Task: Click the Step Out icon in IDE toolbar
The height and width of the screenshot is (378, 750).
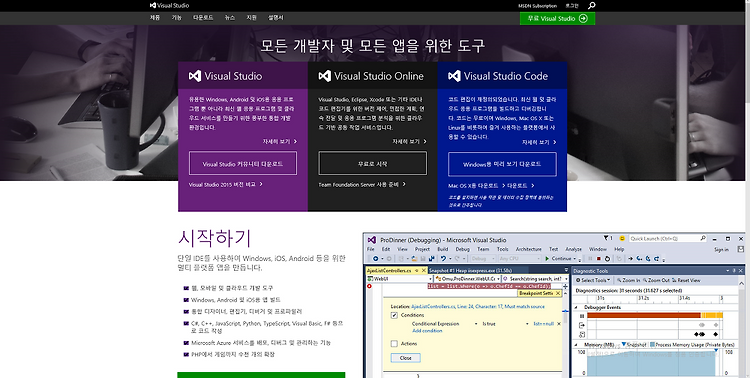Action: pyautogui.click(x=656, y=258)
